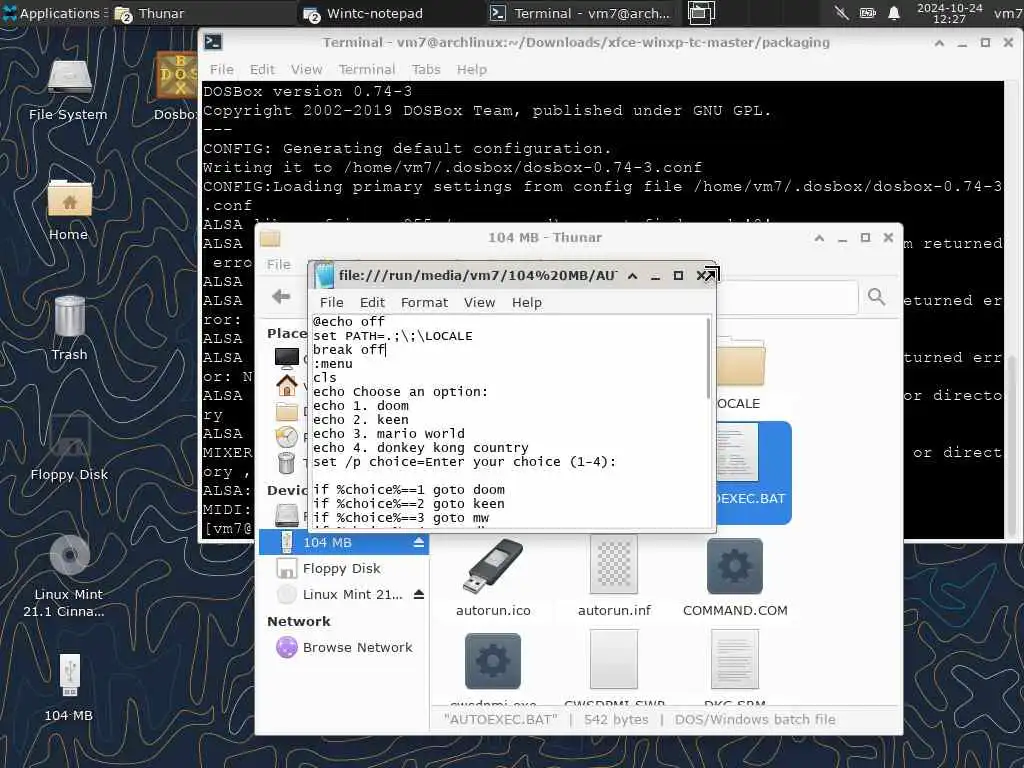Viewport: 1024px width, 768px height.
Task: Open the Linux Mint 21.1 desktop disc icon
Action: 69,576
